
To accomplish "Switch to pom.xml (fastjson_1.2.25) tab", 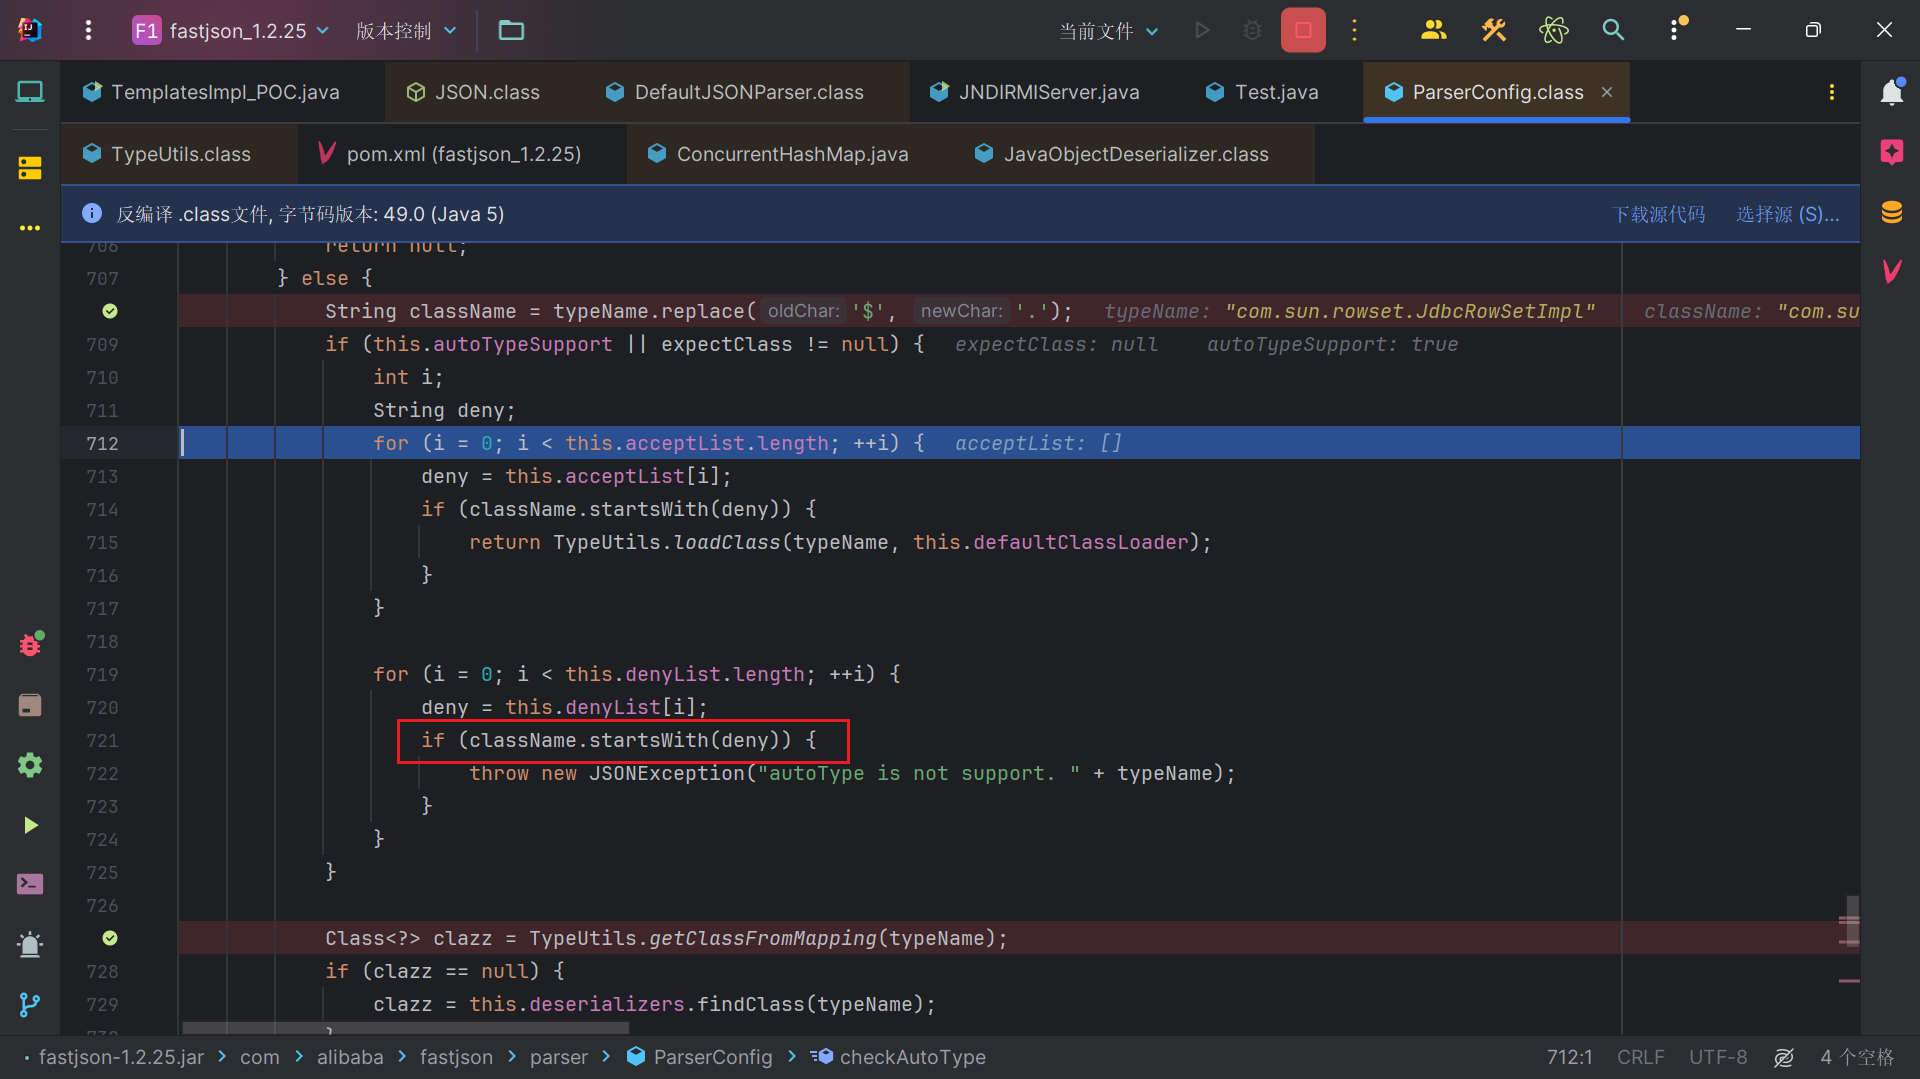I will click(x=450, y=154).
